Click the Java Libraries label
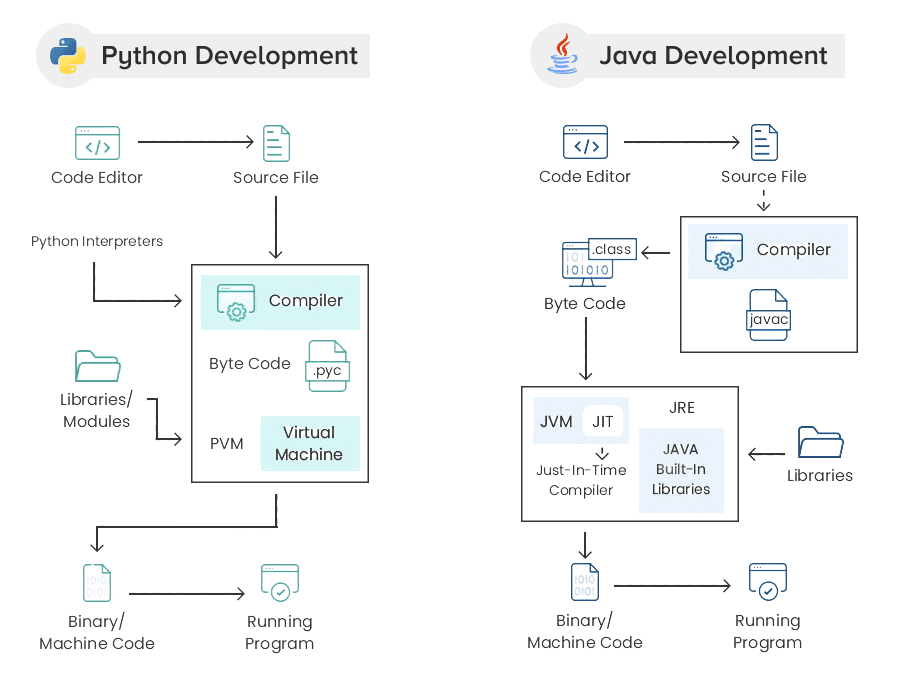This screenshot has height=679, width=900. pyautogui.click(x=820, y=476)
